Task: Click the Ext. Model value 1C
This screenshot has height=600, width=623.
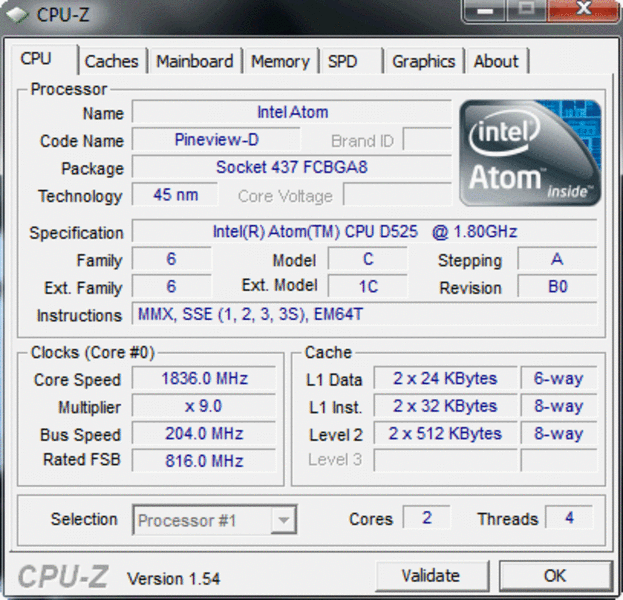Action: (368, 286)
